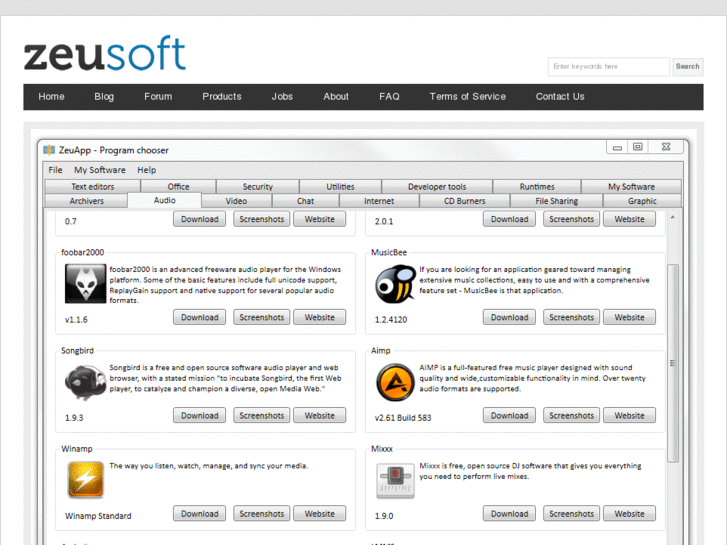Click the Songbird bird icon

click(x=85, y=382)
